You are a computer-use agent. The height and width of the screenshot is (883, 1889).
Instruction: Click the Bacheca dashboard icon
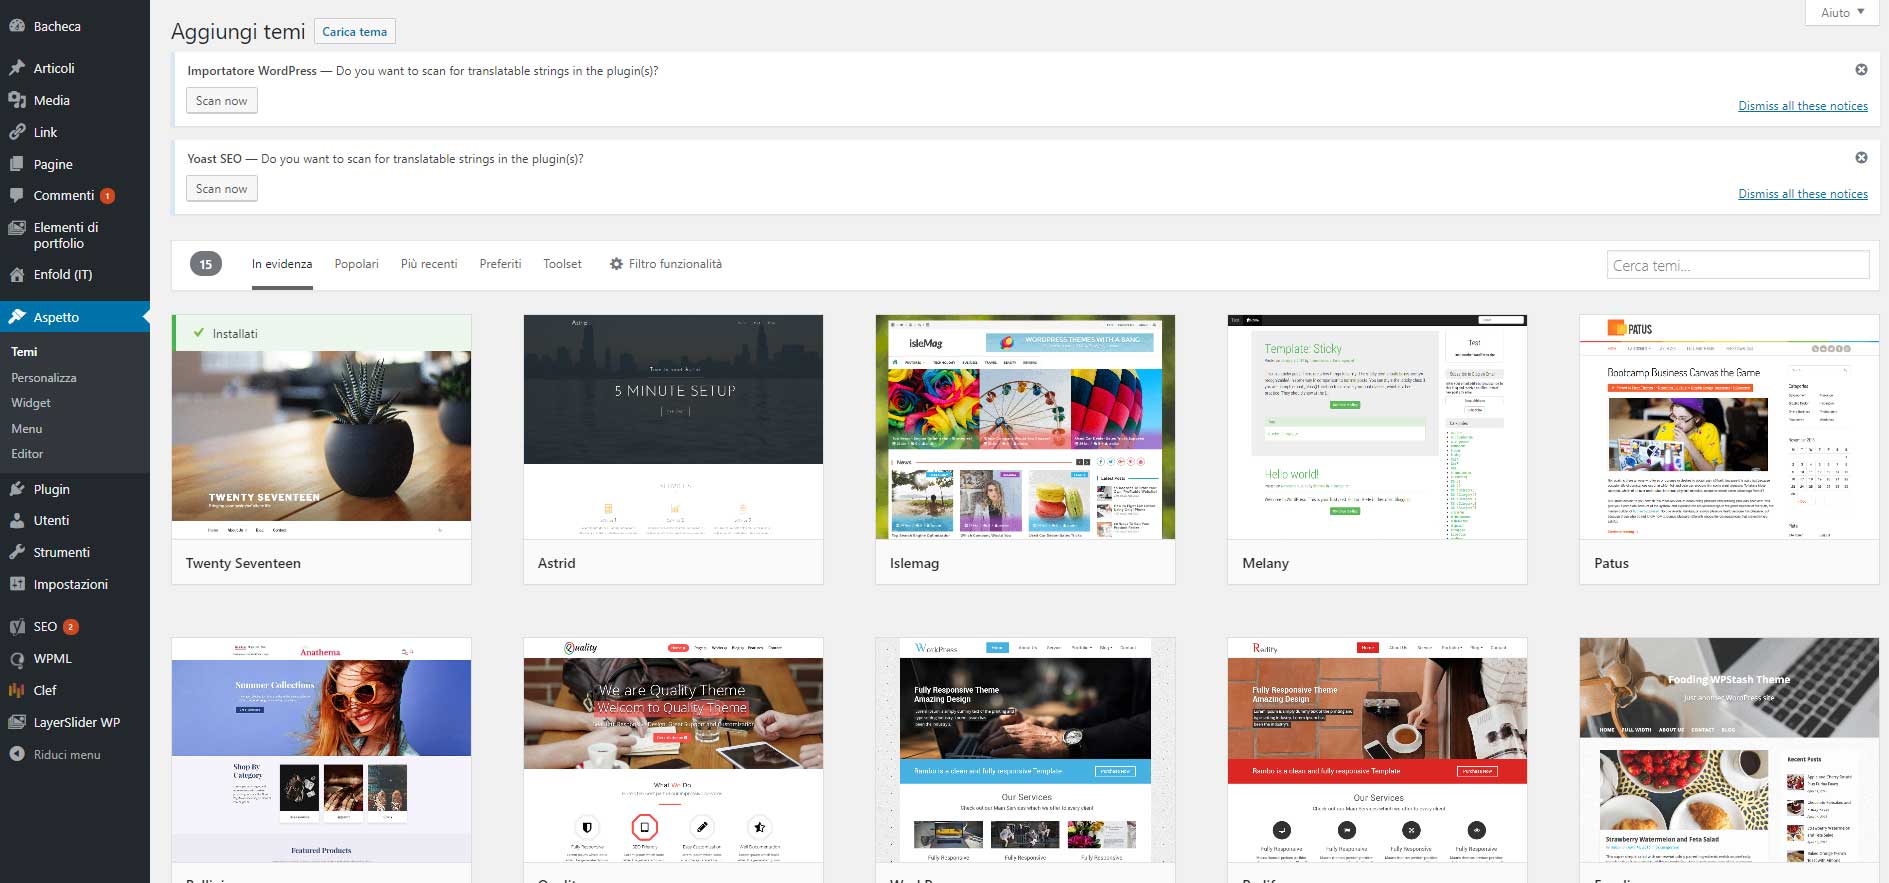tap(17, 27)
